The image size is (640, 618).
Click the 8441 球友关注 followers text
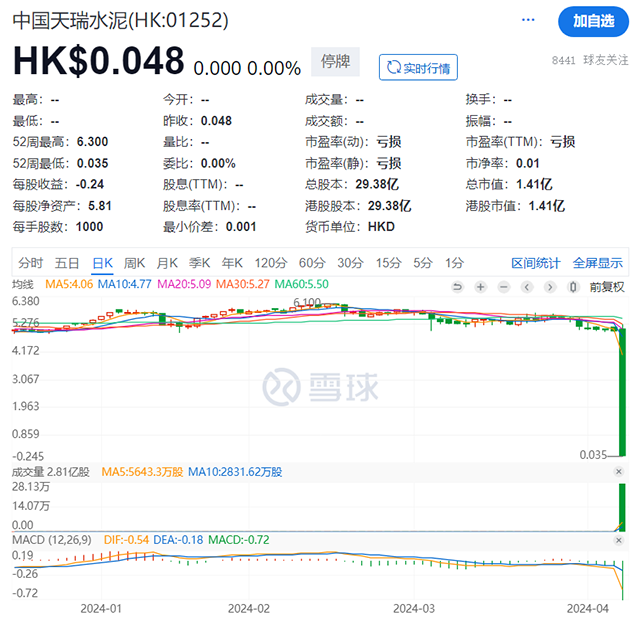tap(590, 60)
